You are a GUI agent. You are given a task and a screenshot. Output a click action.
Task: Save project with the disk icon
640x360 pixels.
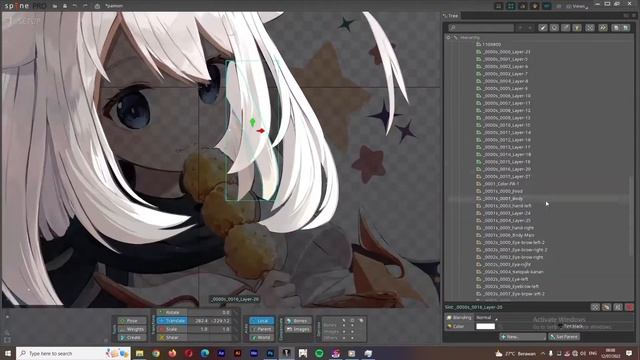pos(65,6)
